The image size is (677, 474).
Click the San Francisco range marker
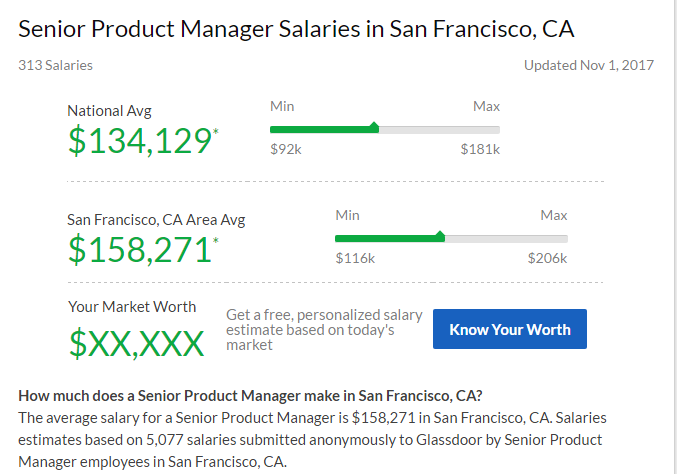(x=440, y=236)
